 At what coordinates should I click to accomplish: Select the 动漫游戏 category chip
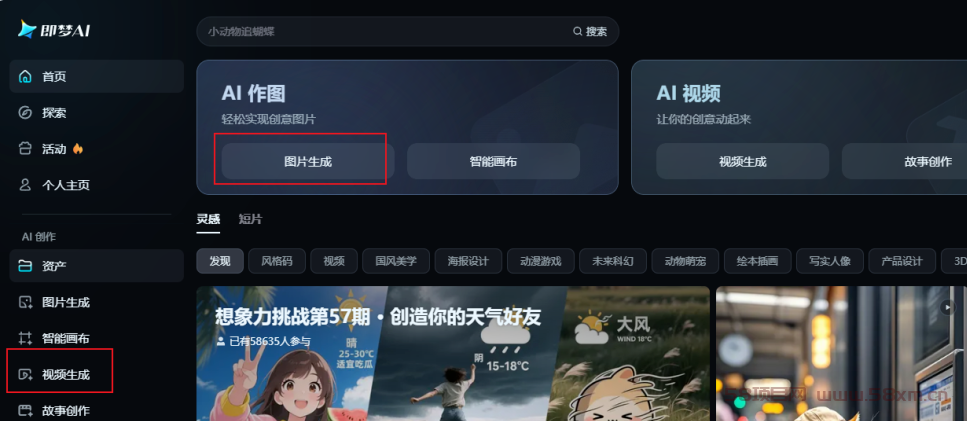tap(540, 261)
